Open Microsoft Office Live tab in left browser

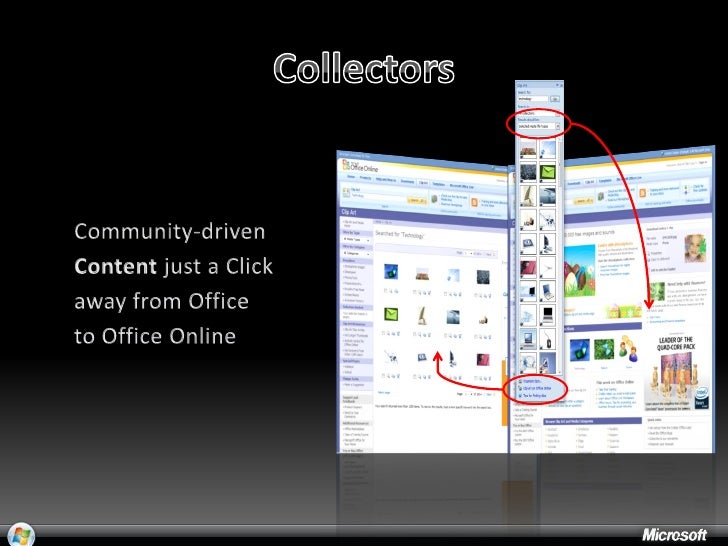click(x=462, y=186)
